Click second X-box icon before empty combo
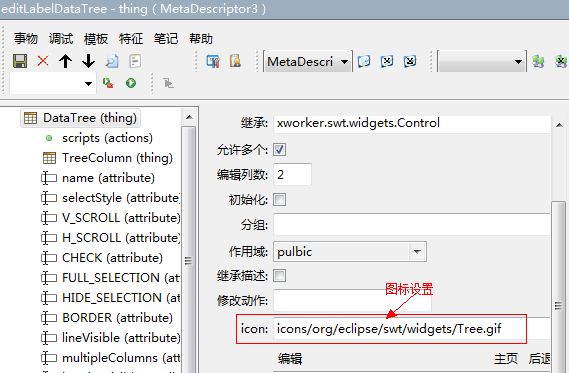 coord(410,61)
